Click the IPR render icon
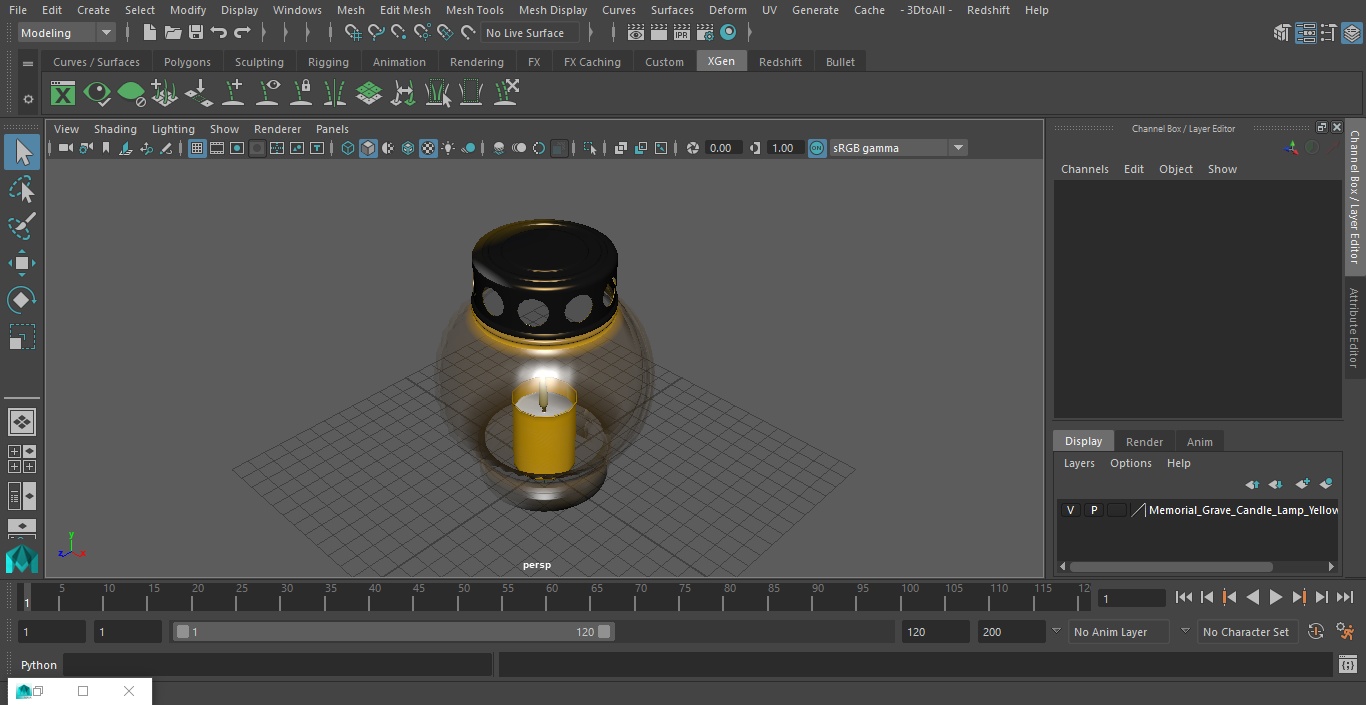The height and width of the screenshot is (705, 1366). coord(682,33)
